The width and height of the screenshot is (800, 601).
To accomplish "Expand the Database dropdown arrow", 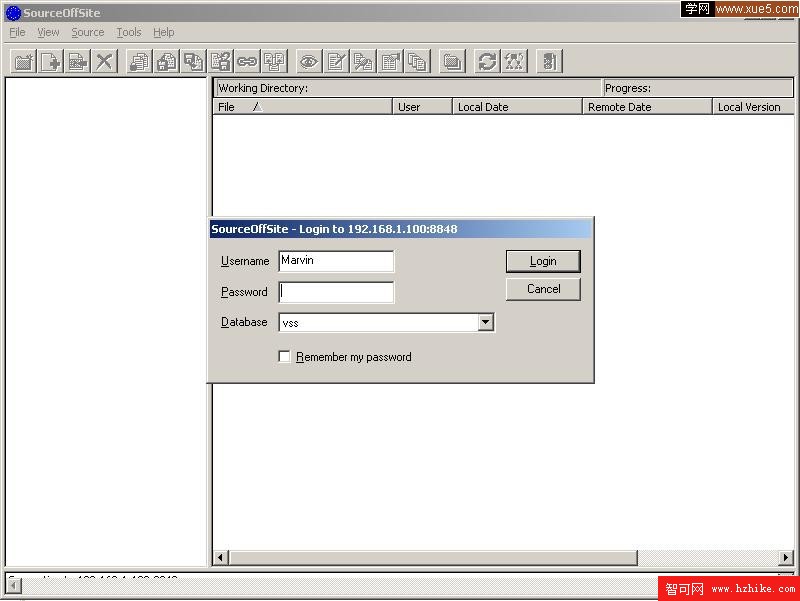I will 486,322.
